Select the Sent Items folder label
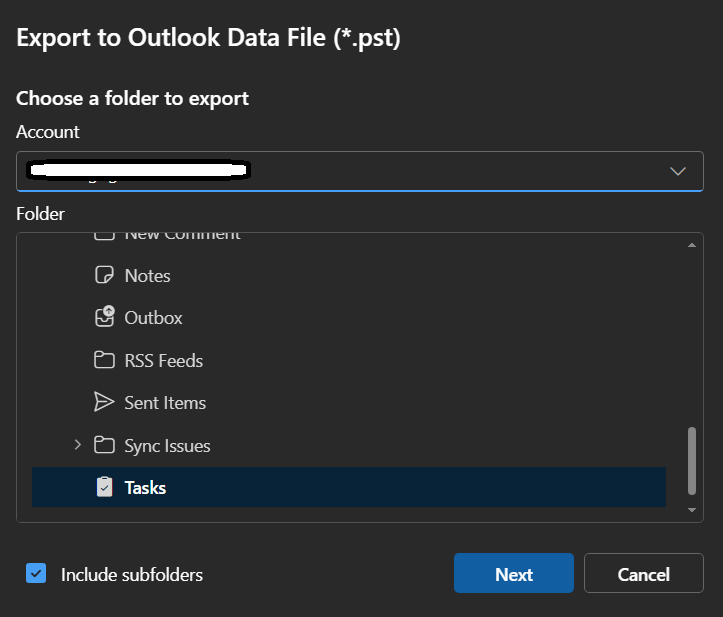The height and width of the screenshot is (617, 723). click(165, 403)
